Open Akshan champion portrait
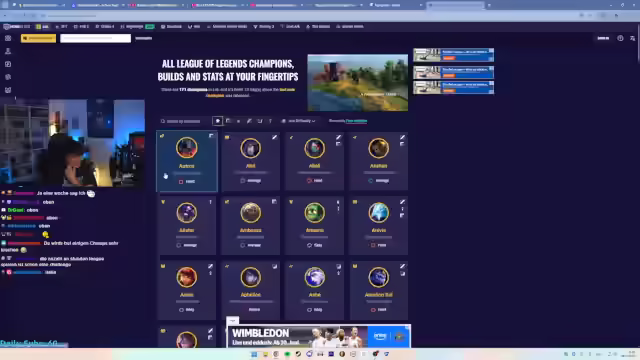This screenshot has height=360, width=640. [378, 148]
